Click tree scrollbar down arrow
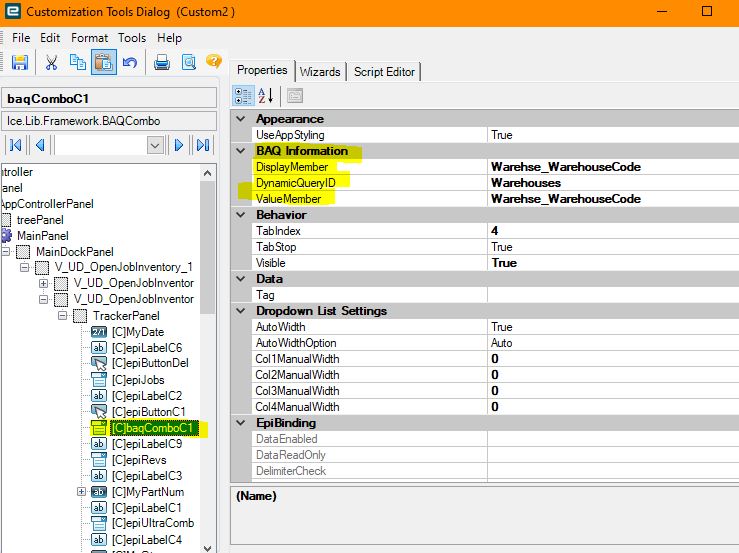This screenshot has height=553, width=739. pos(207,547)
